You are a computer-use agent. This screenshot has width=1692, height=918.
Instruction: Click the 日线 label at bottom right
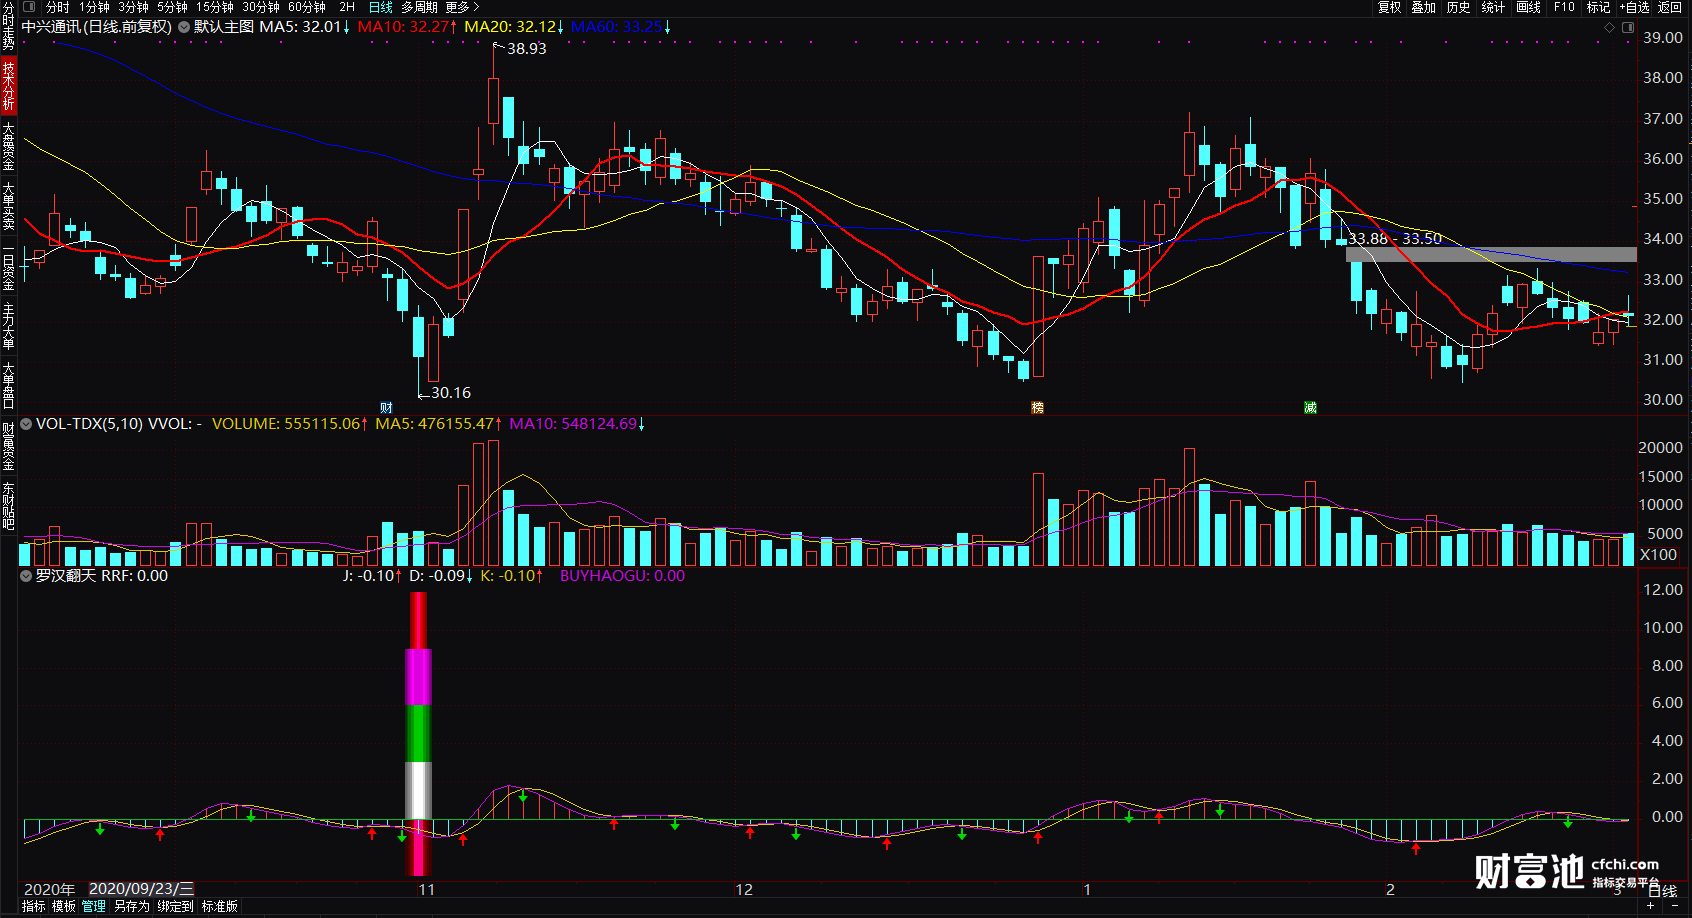click(1662, 891)
